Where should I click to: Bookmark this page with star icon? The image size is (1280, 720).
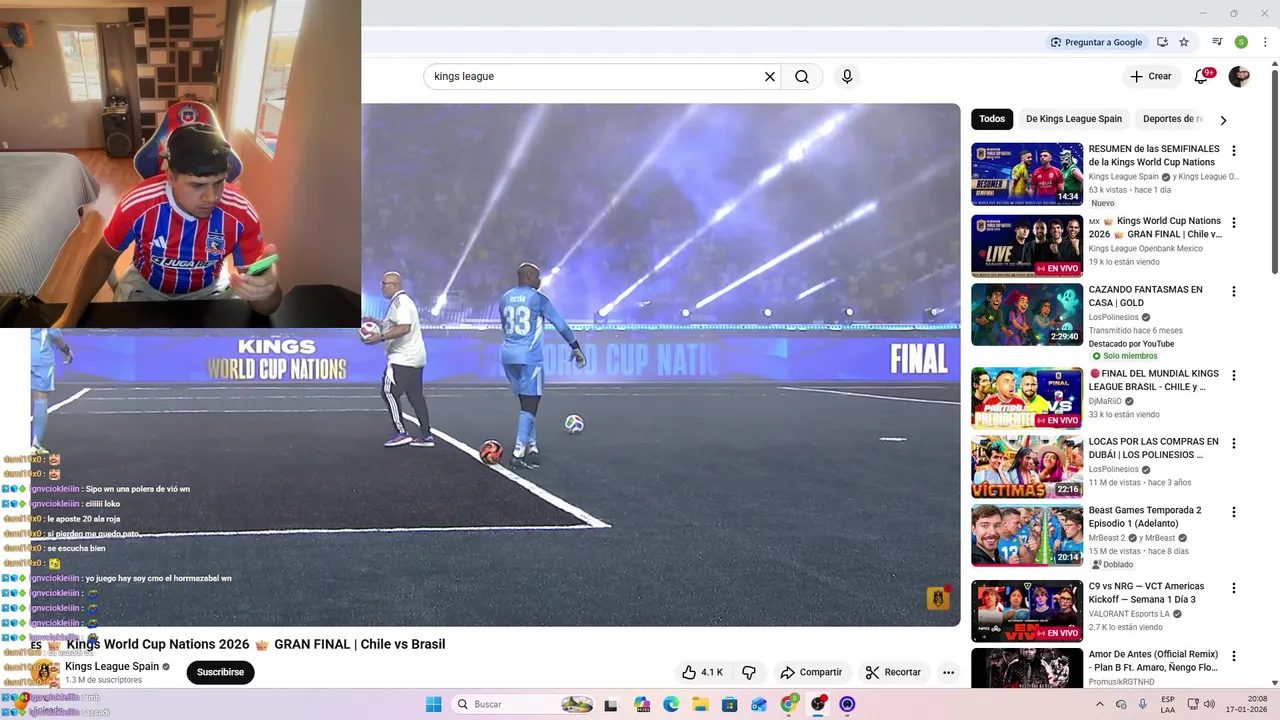tap(1184, 42)
